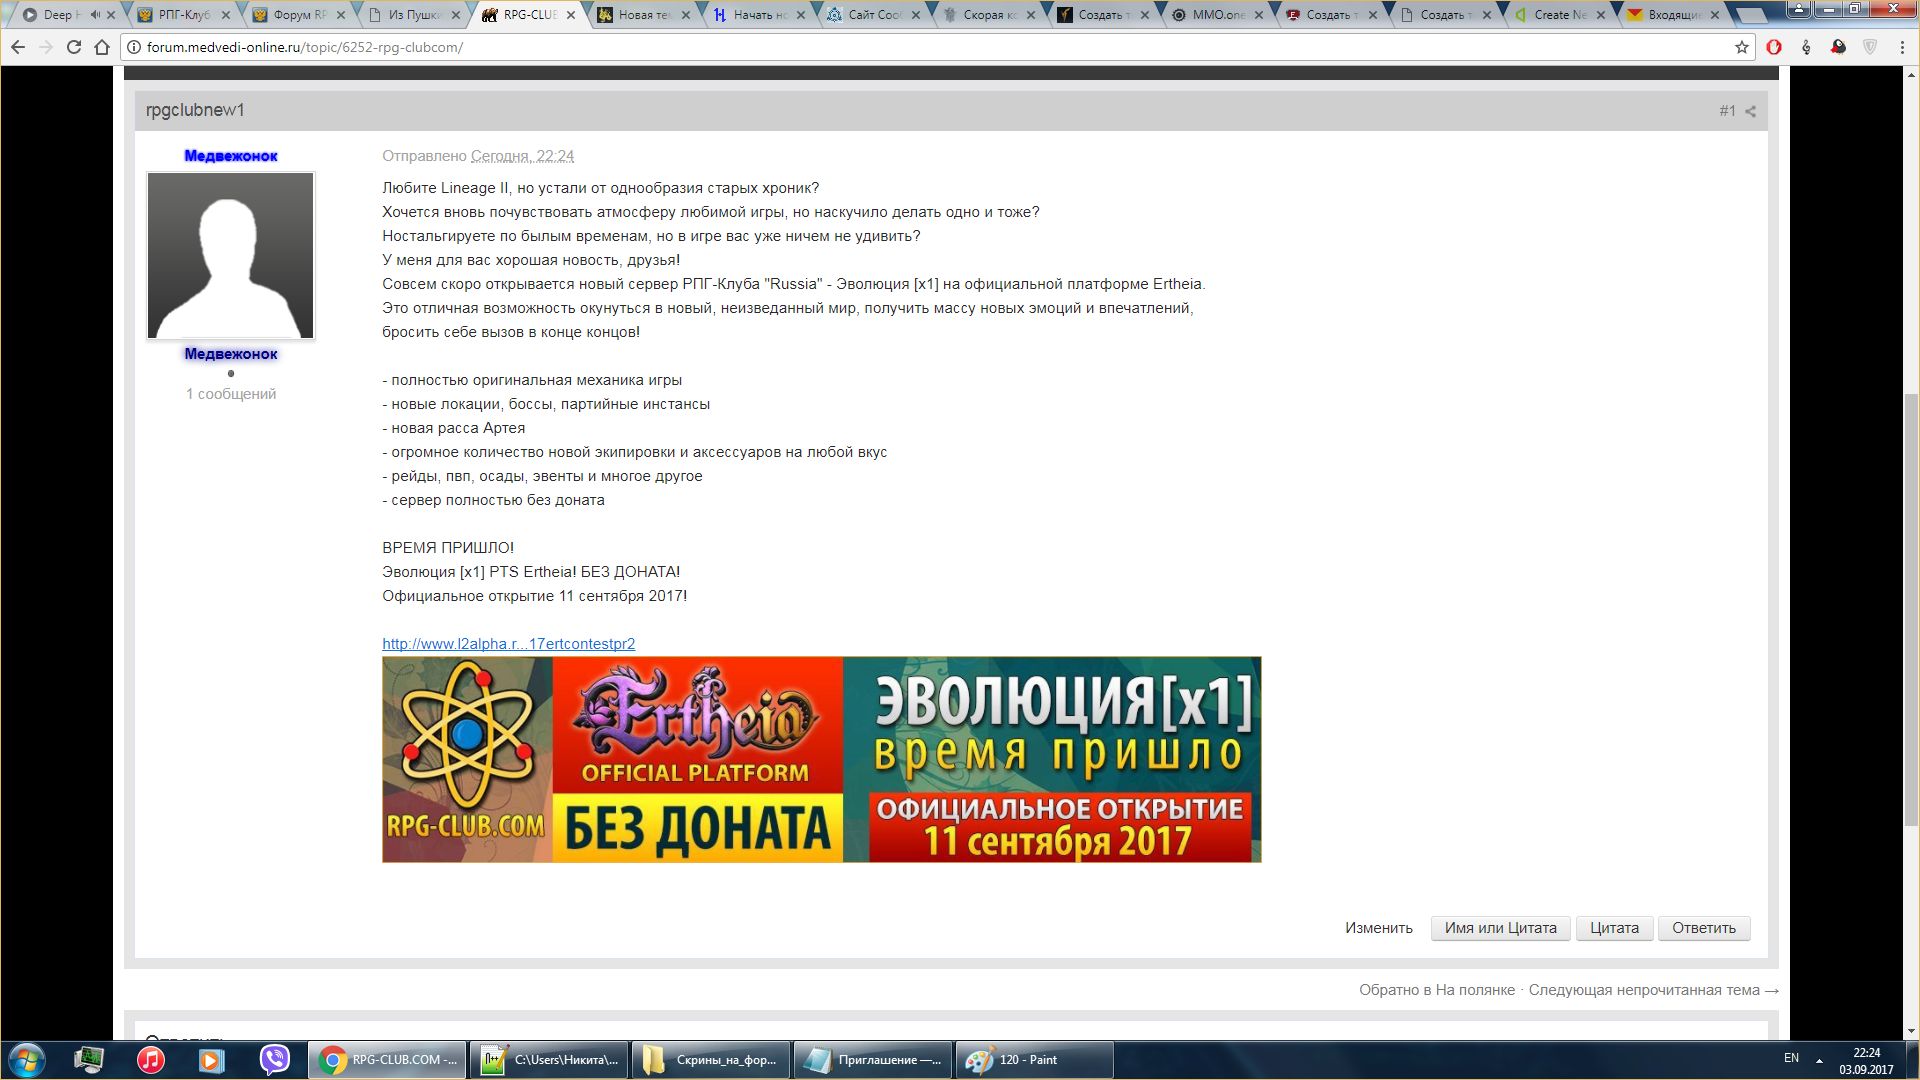Switch to 'Скрины_на_фор...' folder window
This screenshot has height=1080, width=1920.
pyautogui.click(x=711, y=1060)
